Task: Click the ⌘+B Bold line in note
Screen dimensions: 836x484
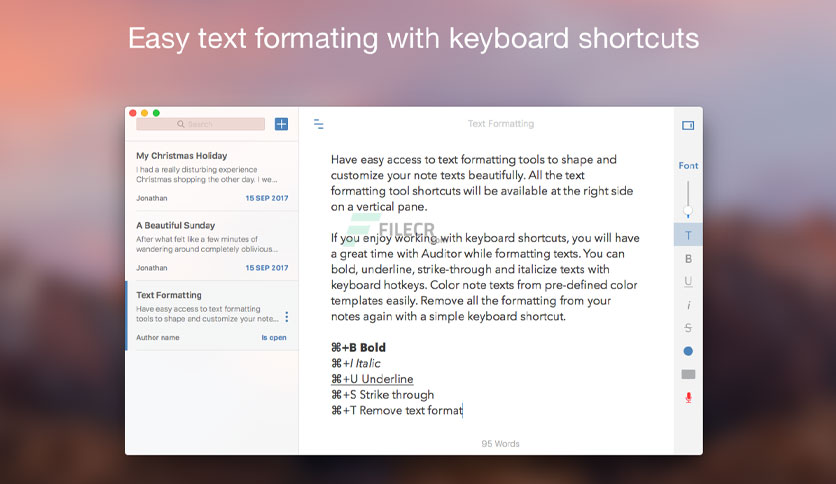Action: [x=358, y=348]
